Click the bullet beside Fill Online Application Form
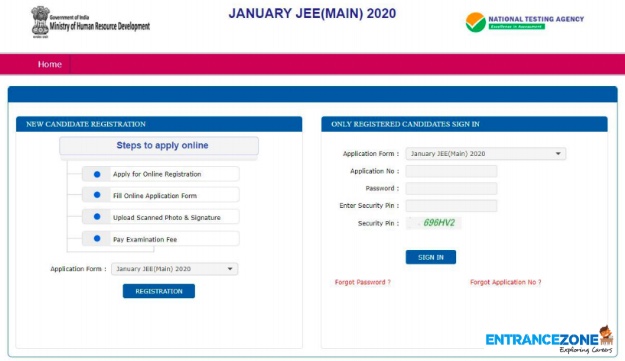Screen dimensions: 625x361 point(97,195)
